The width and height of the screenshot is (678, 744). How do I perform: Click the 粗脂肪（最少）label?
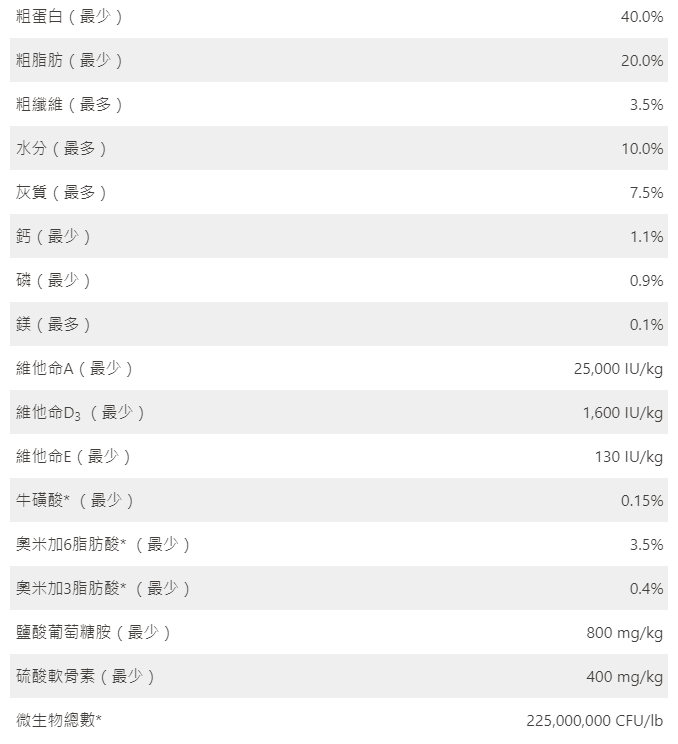pos(70,61)
